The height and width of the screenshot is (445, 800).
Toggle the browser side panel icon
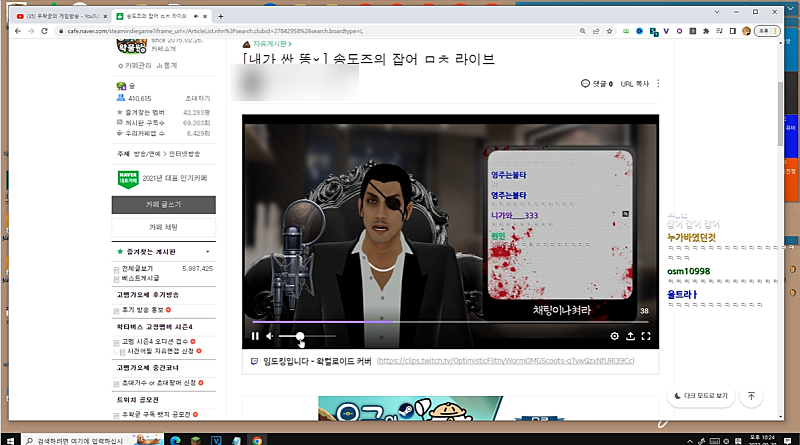click(733, 31)
